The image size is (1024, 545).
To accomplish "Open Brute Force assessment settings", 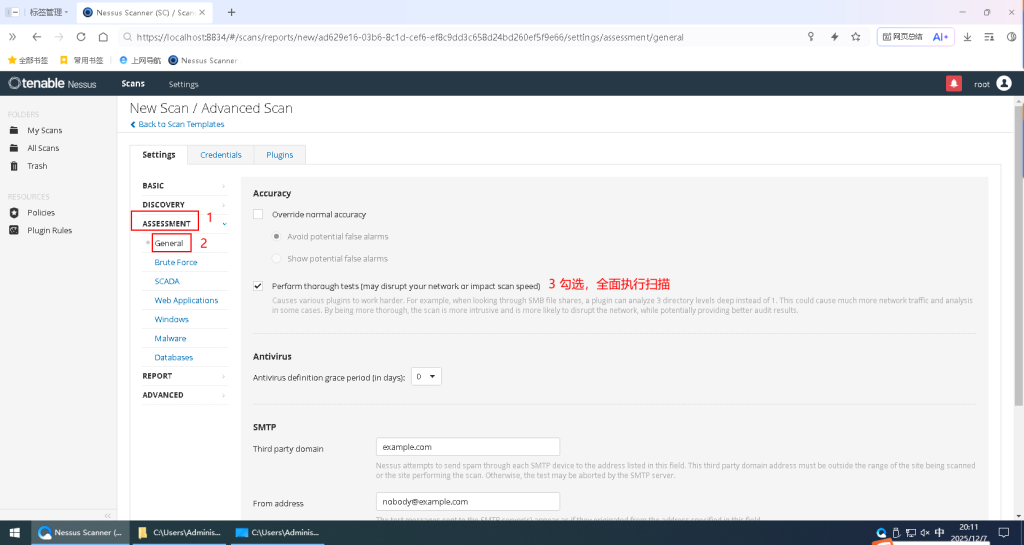I will click(x=176, y=262).
